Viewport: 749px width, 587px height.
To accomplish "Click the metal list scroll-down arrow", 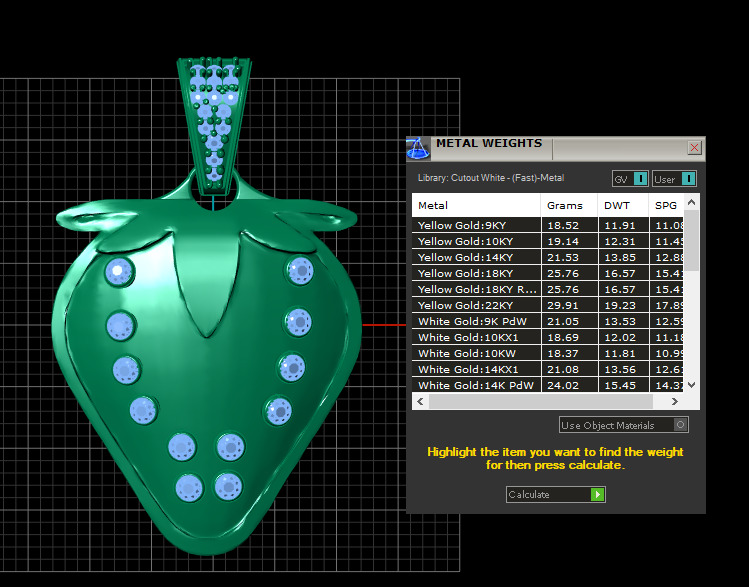I will point(691,384).
